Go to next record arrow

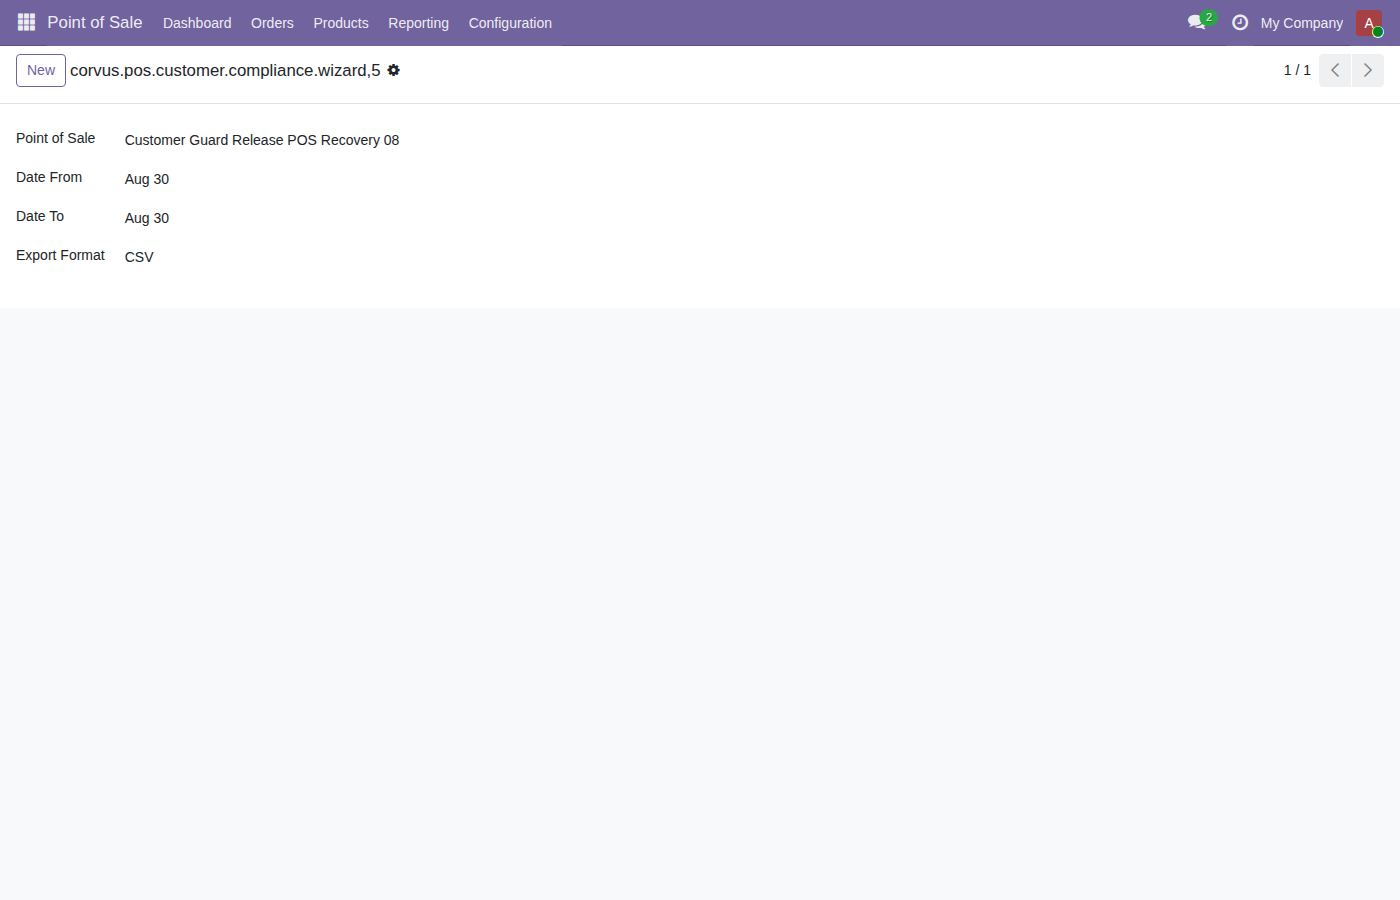(x=1368, y=70)
